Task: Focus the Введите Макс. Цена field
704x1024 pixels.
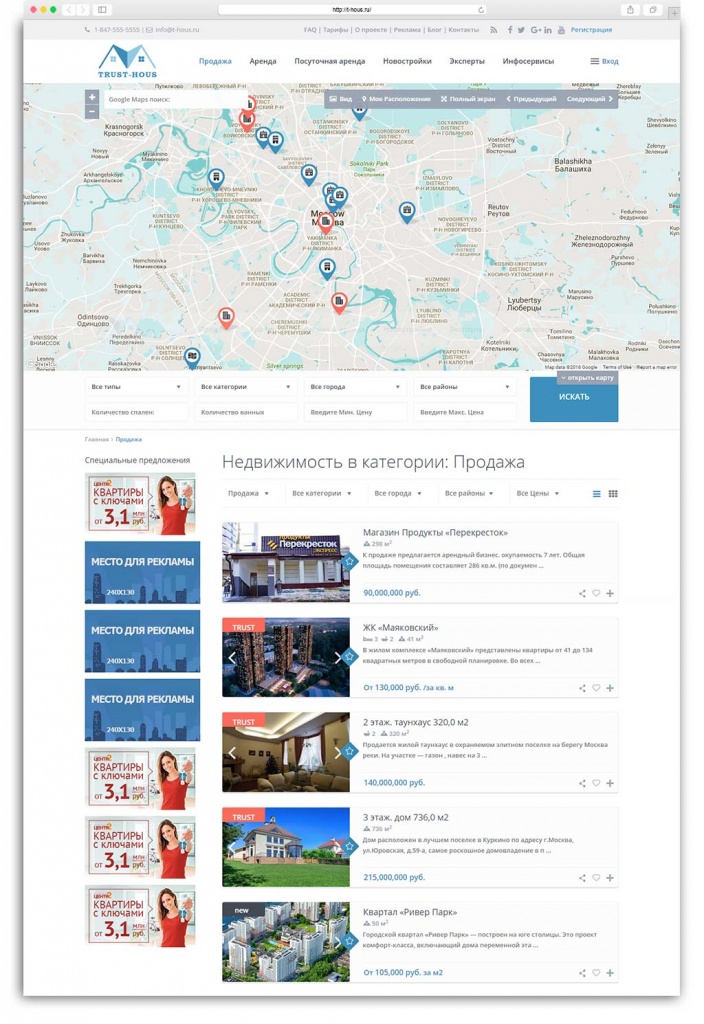Action: pos(465,412)
